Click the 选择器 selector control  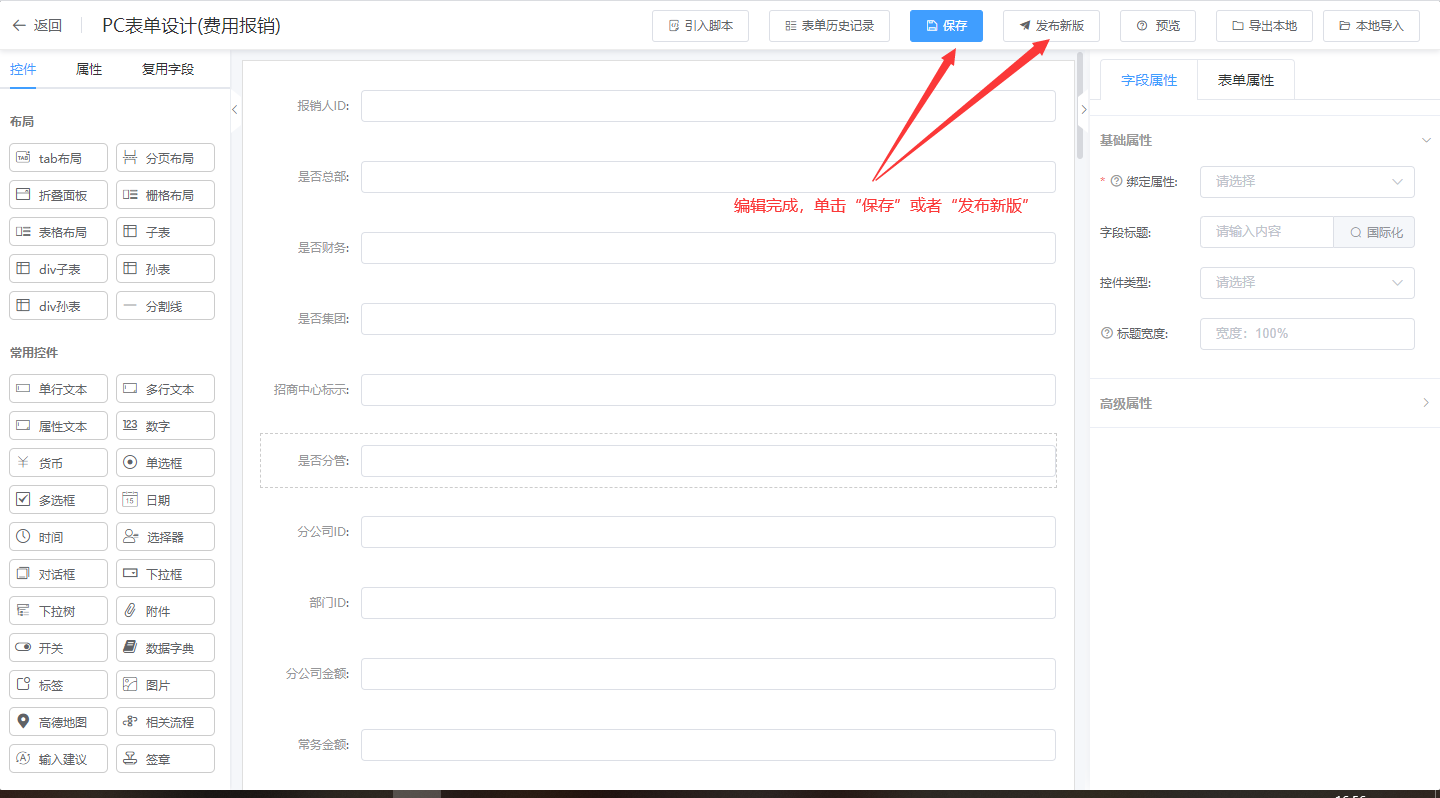166,537
